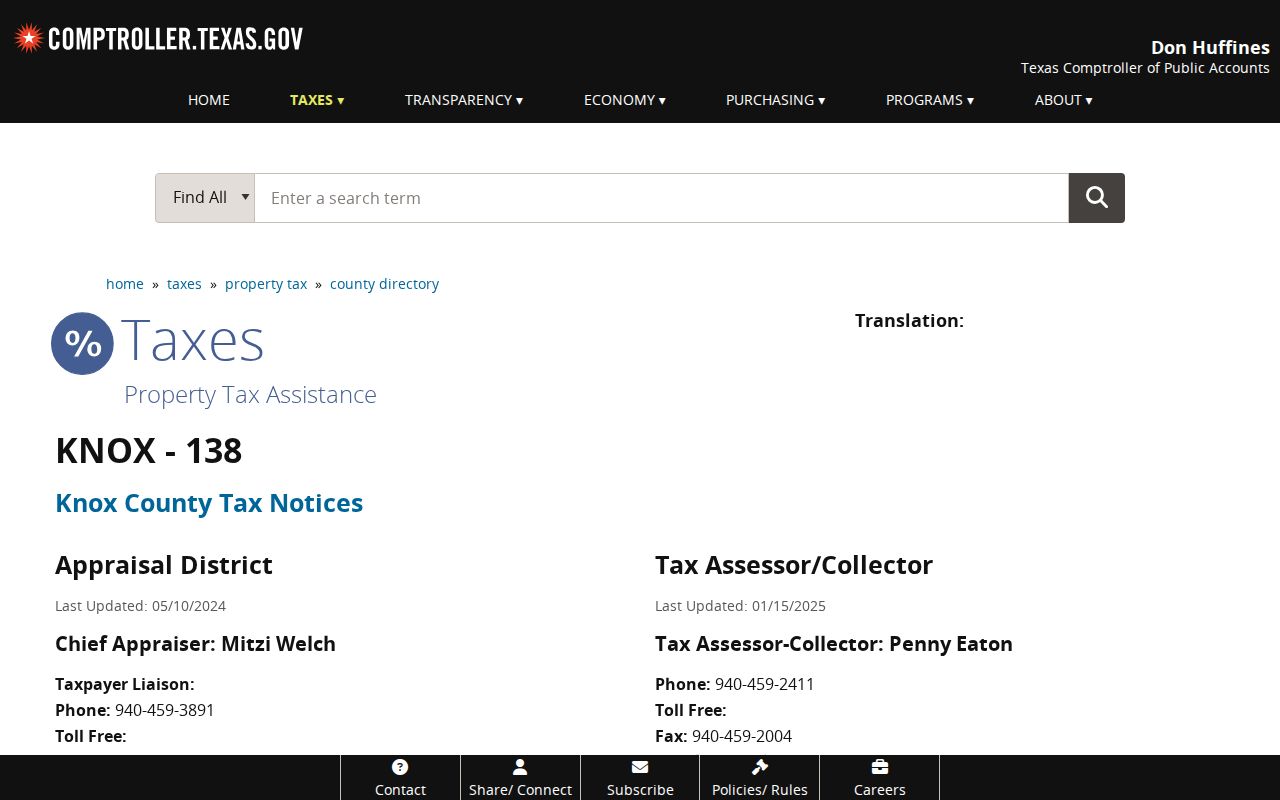The height and width of the screenshot is (800, 1280).
Task: Click Chief Appraiser: Mitzi Welch text
Action: coord(195,644)
